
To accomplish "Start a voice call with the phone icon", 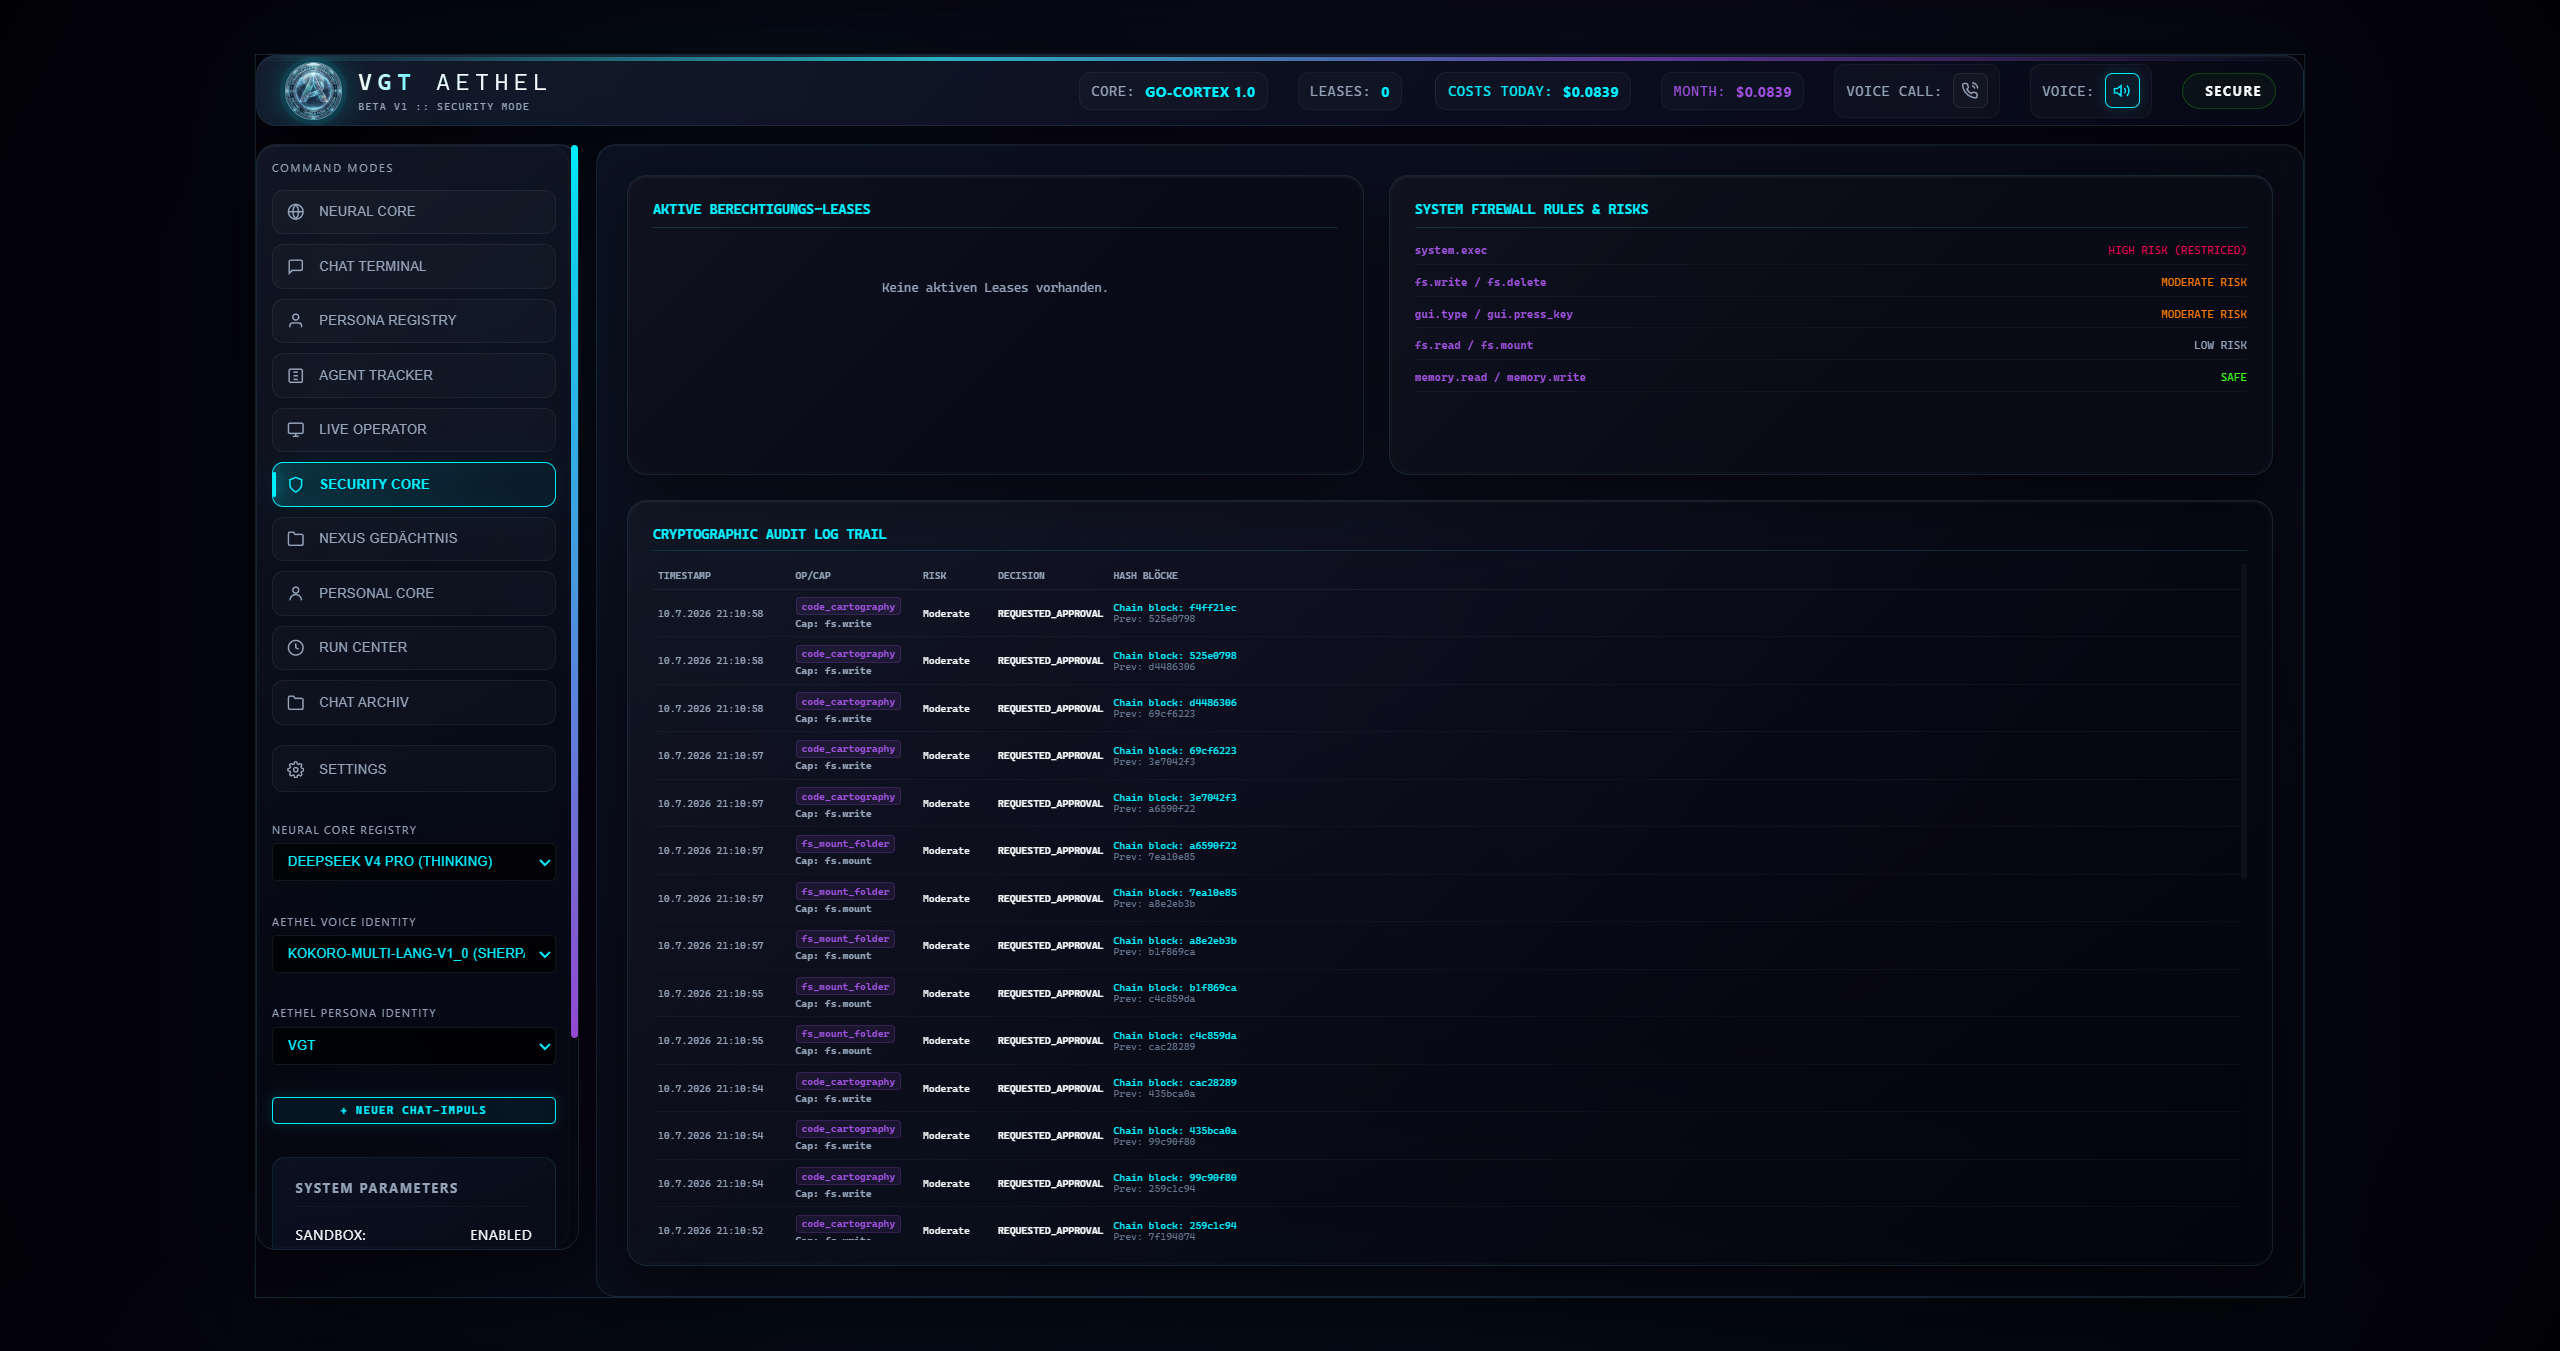I will pyautogui.click(x=1970, y=91).
